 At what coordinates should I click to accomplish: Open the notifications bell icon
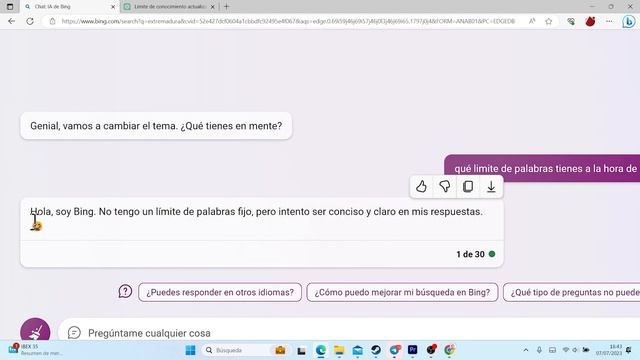tap(629, 350)
